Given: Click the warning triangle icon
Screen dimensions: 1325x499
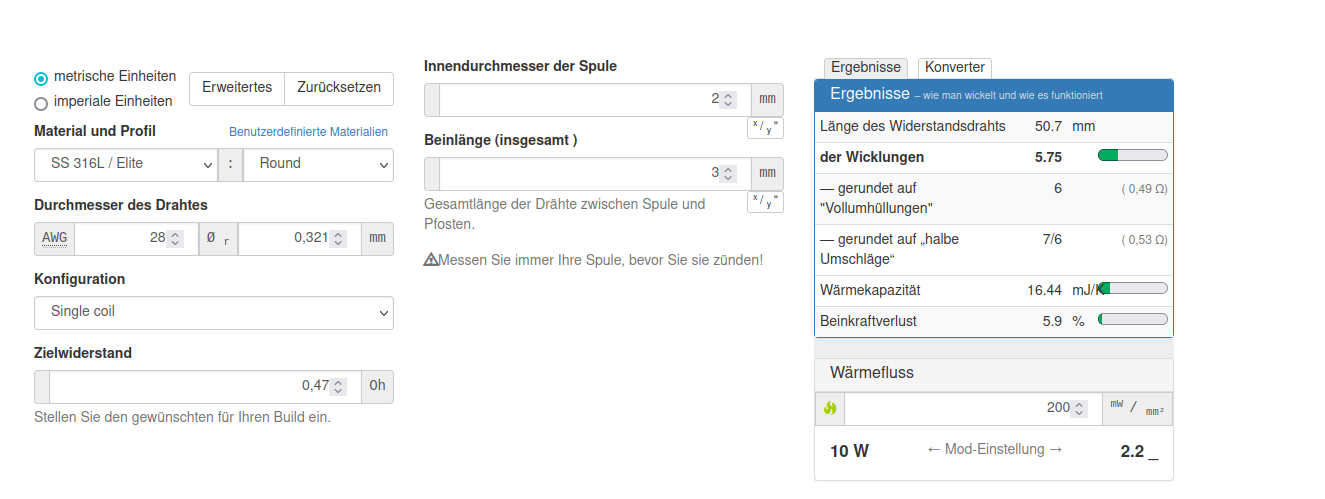Looking at the screenshot, I should (431, 260).
